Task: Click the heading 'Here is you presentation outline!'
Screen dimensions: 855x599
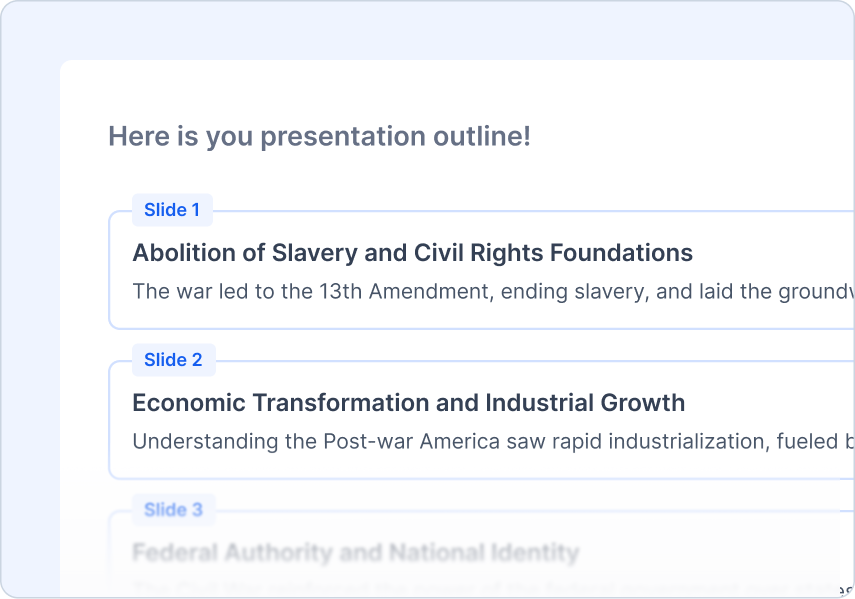Action: (x=320, y=136)
